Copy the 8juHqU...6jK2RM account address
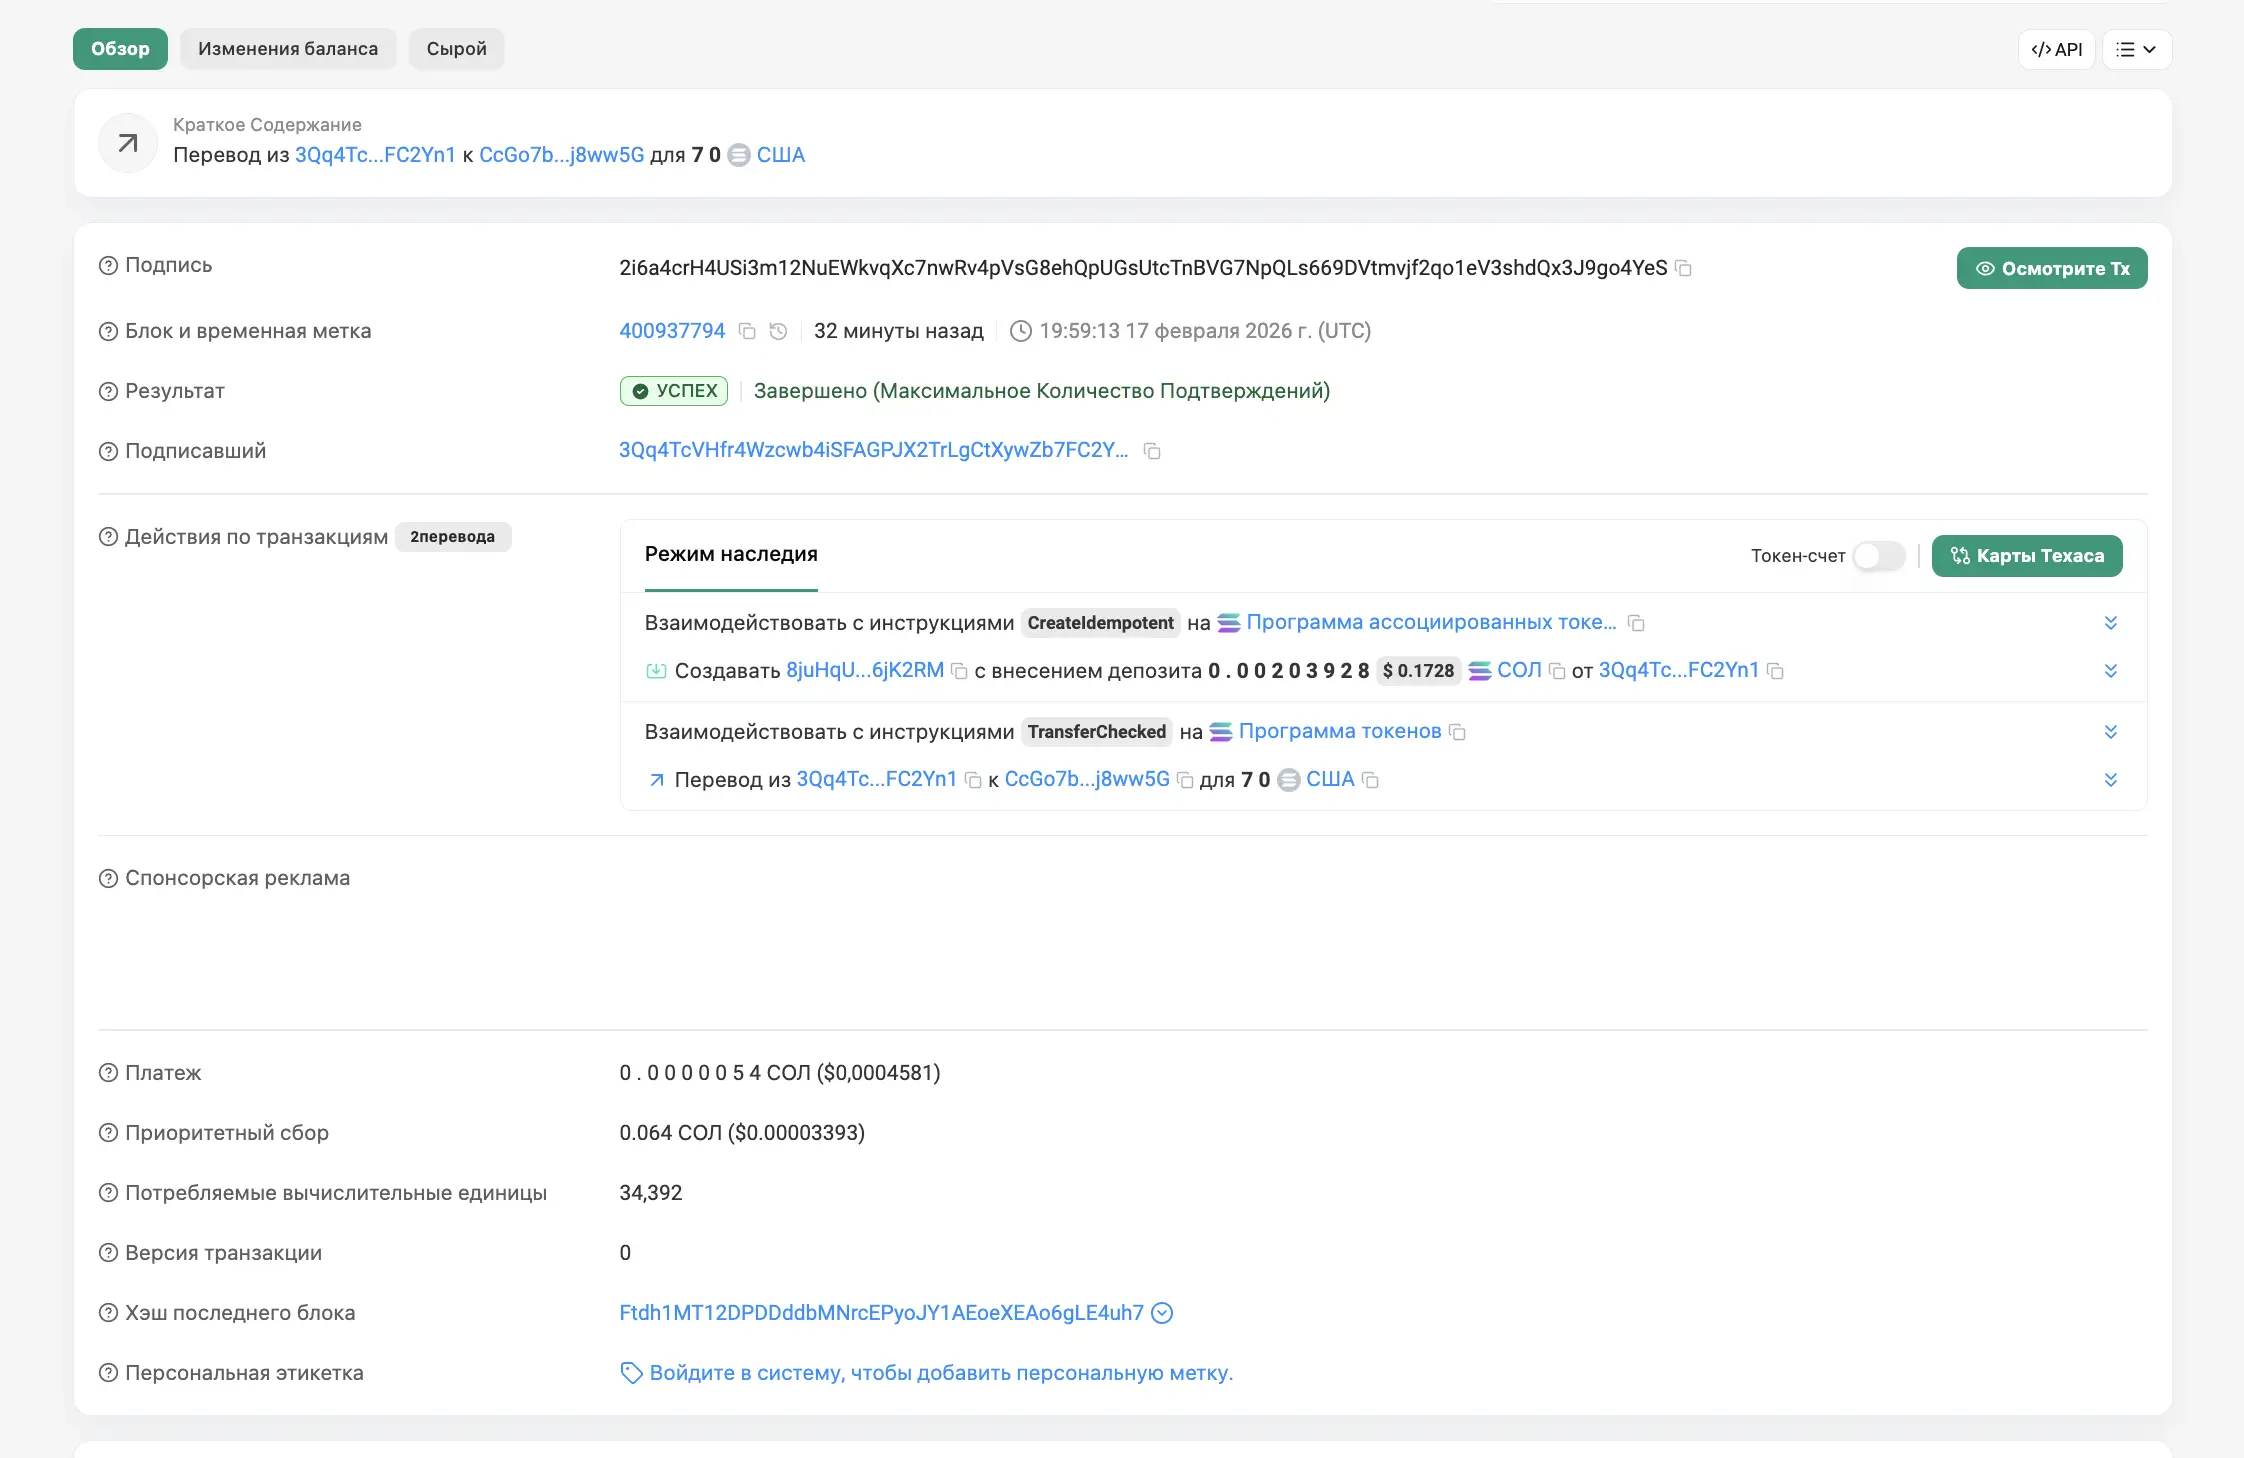 (x=959, y=671)
